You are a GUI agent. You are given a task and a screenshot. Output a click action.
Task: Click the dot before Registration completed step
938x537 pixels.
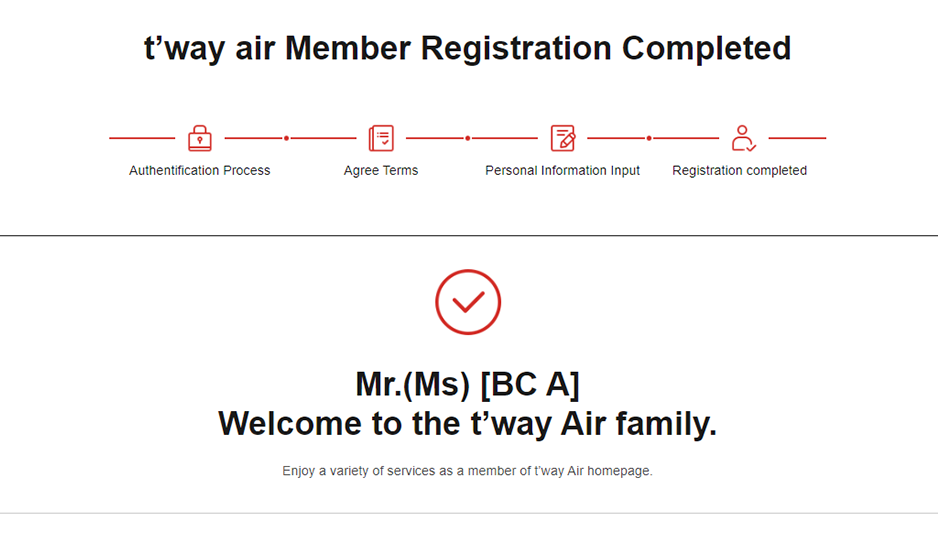[649, 138]
